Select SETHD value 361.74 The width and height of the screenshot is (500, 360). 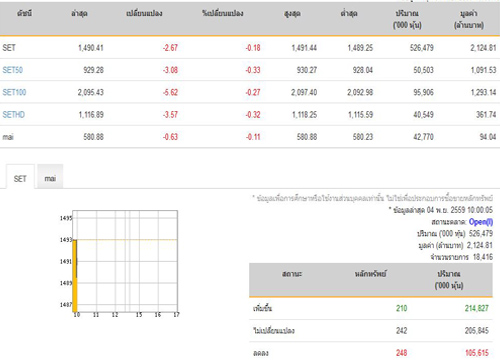point(486,115)
